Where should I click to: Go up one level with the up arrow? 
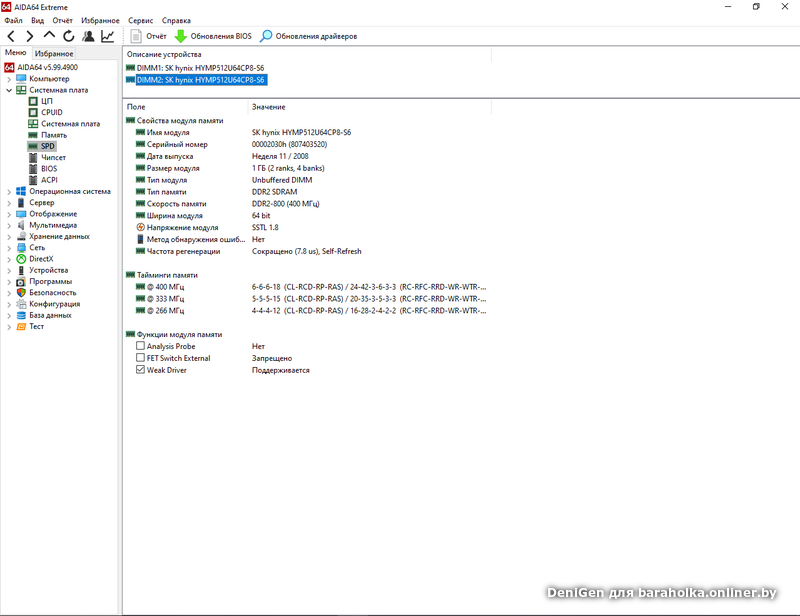(x=49, y=36)
